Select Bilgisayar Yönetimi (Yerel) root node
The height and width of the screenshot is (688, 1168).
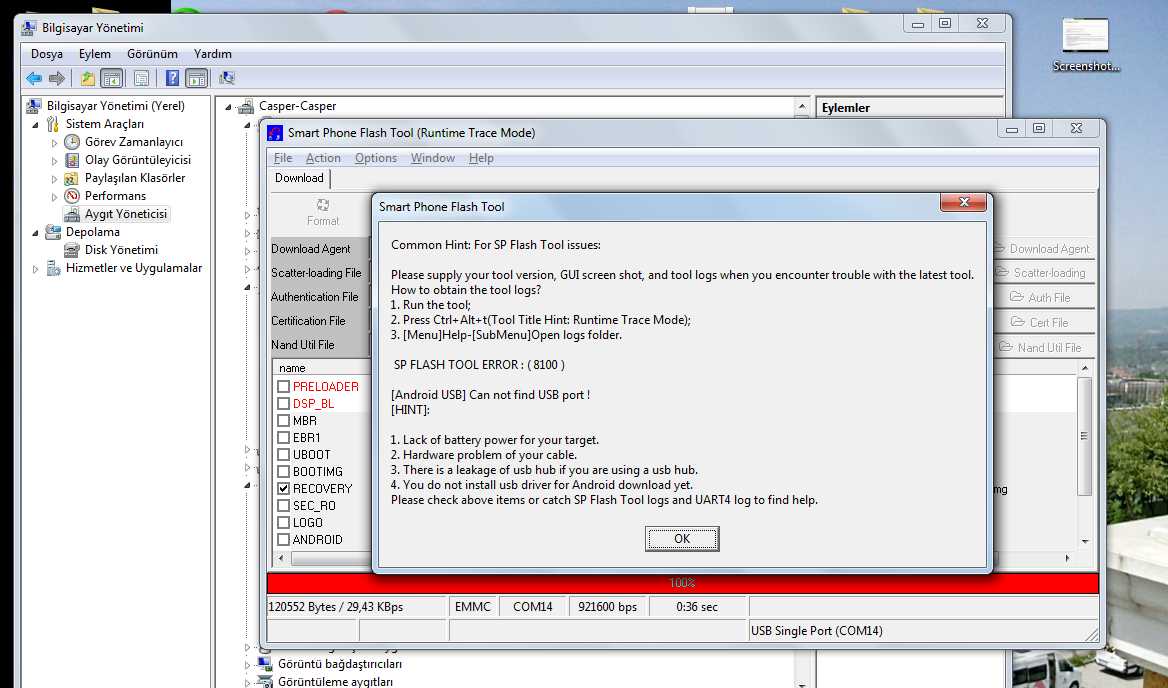pos(115,106)
